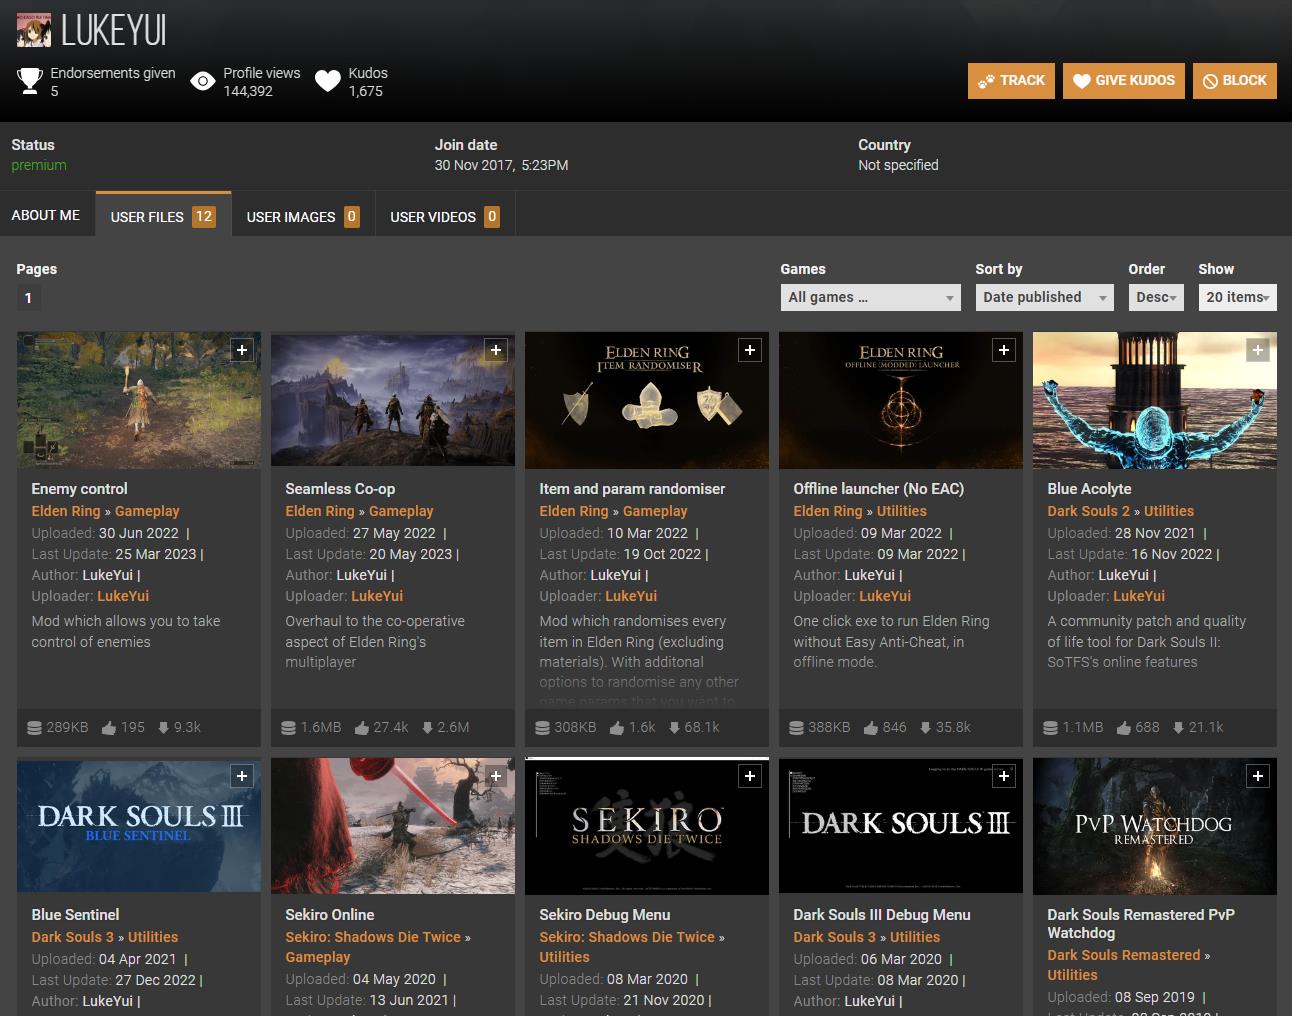Image resolution: width=1292 pixels, height=1016 pixels.
Task: Open the Seamless Co-op thumbnail image
Action: pyautogui.click(x=393, y=400)
